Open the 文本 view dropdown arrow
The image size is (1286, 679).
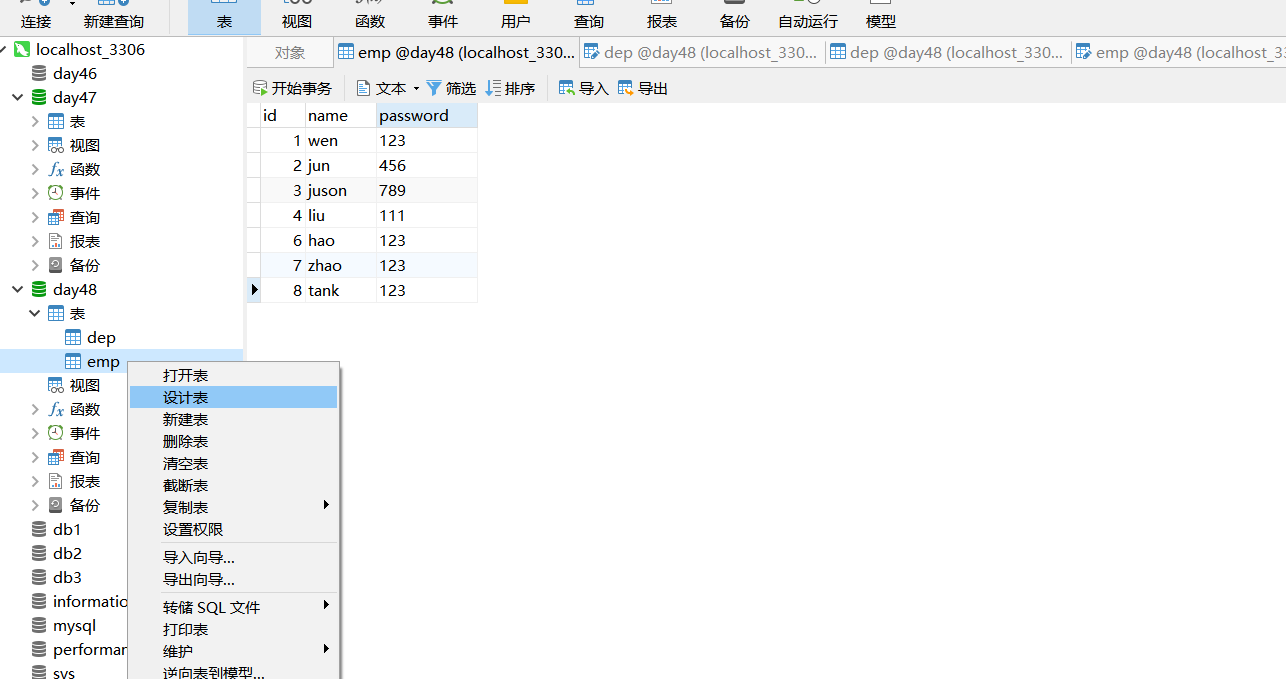click(x=416, y=88)
